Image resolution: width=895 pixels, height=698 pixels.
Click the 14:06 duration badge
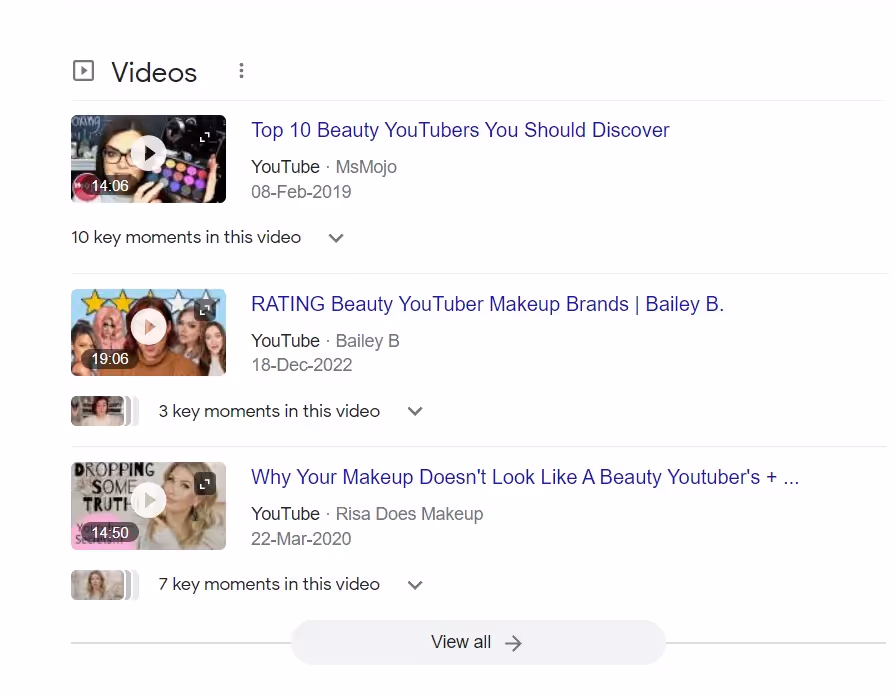(110, 185)
